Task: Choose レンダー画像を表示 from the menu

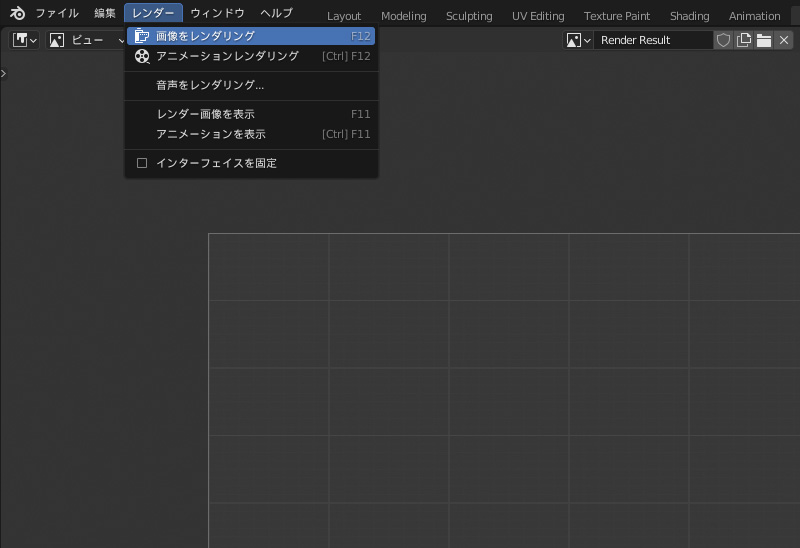Action: coord(205,114)
